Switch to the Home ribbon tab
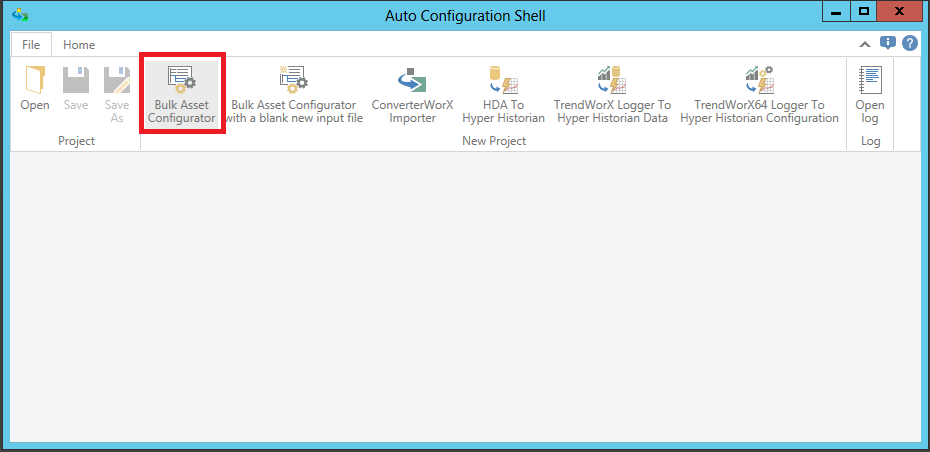Screen dimensions: 930x452 coord(79,45)
